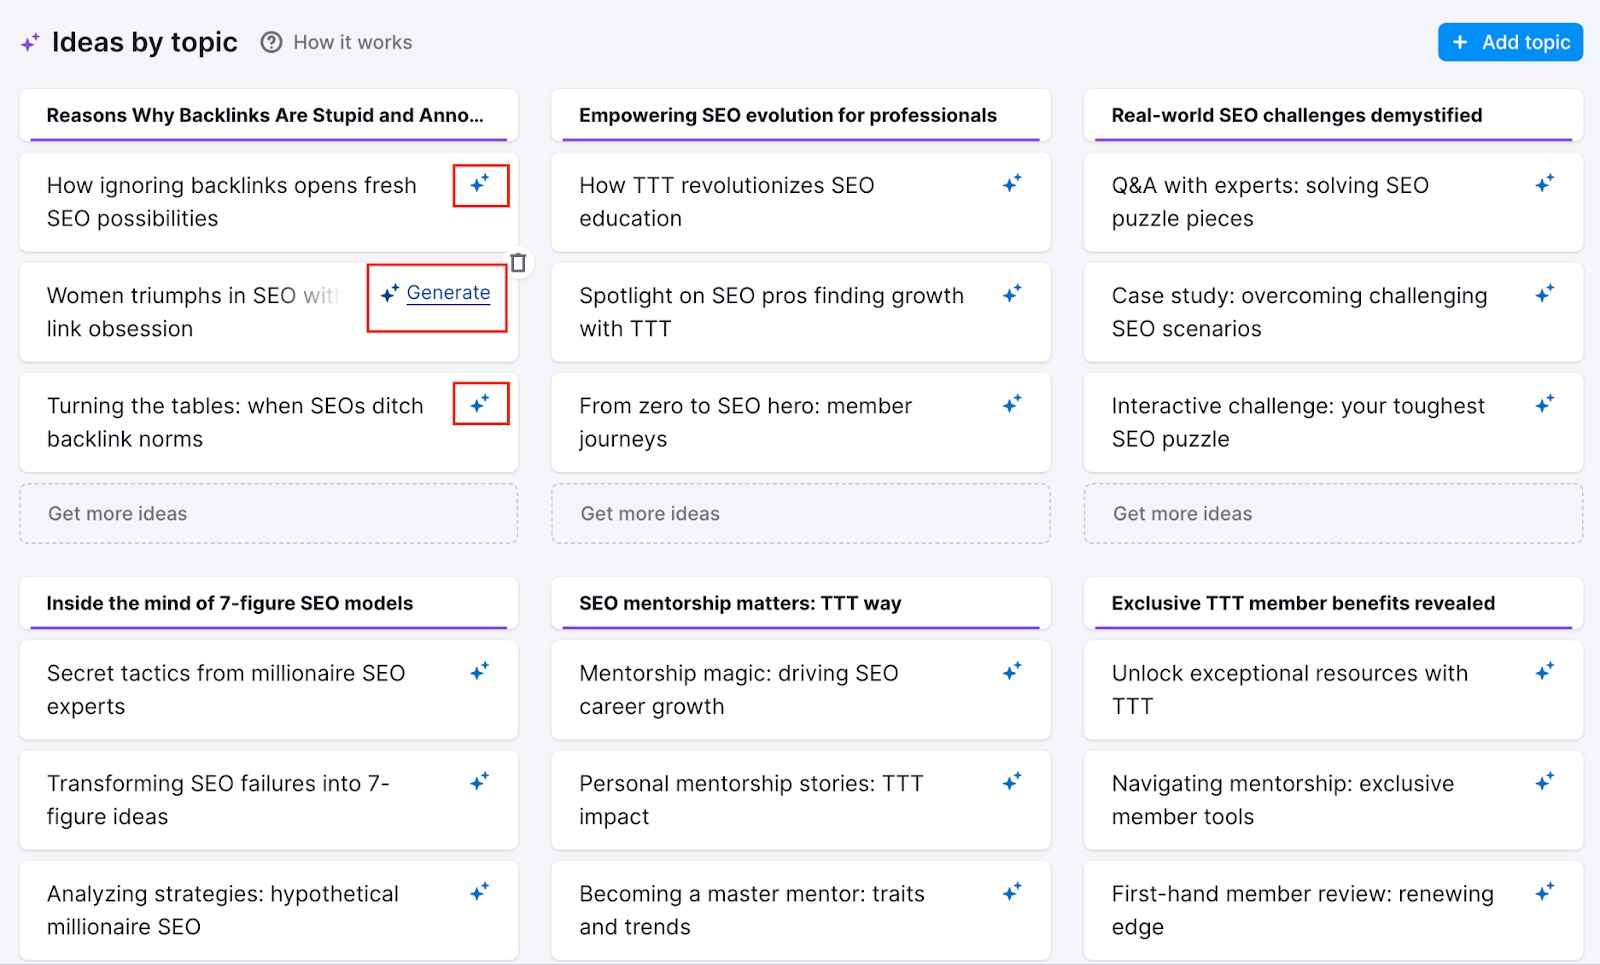The height and width of the screenshot is (965, 1600).
Task: Click the sparkle icon on 'Secret tactics from millionaire SEO experts'
Action: (x=481, y=669)
